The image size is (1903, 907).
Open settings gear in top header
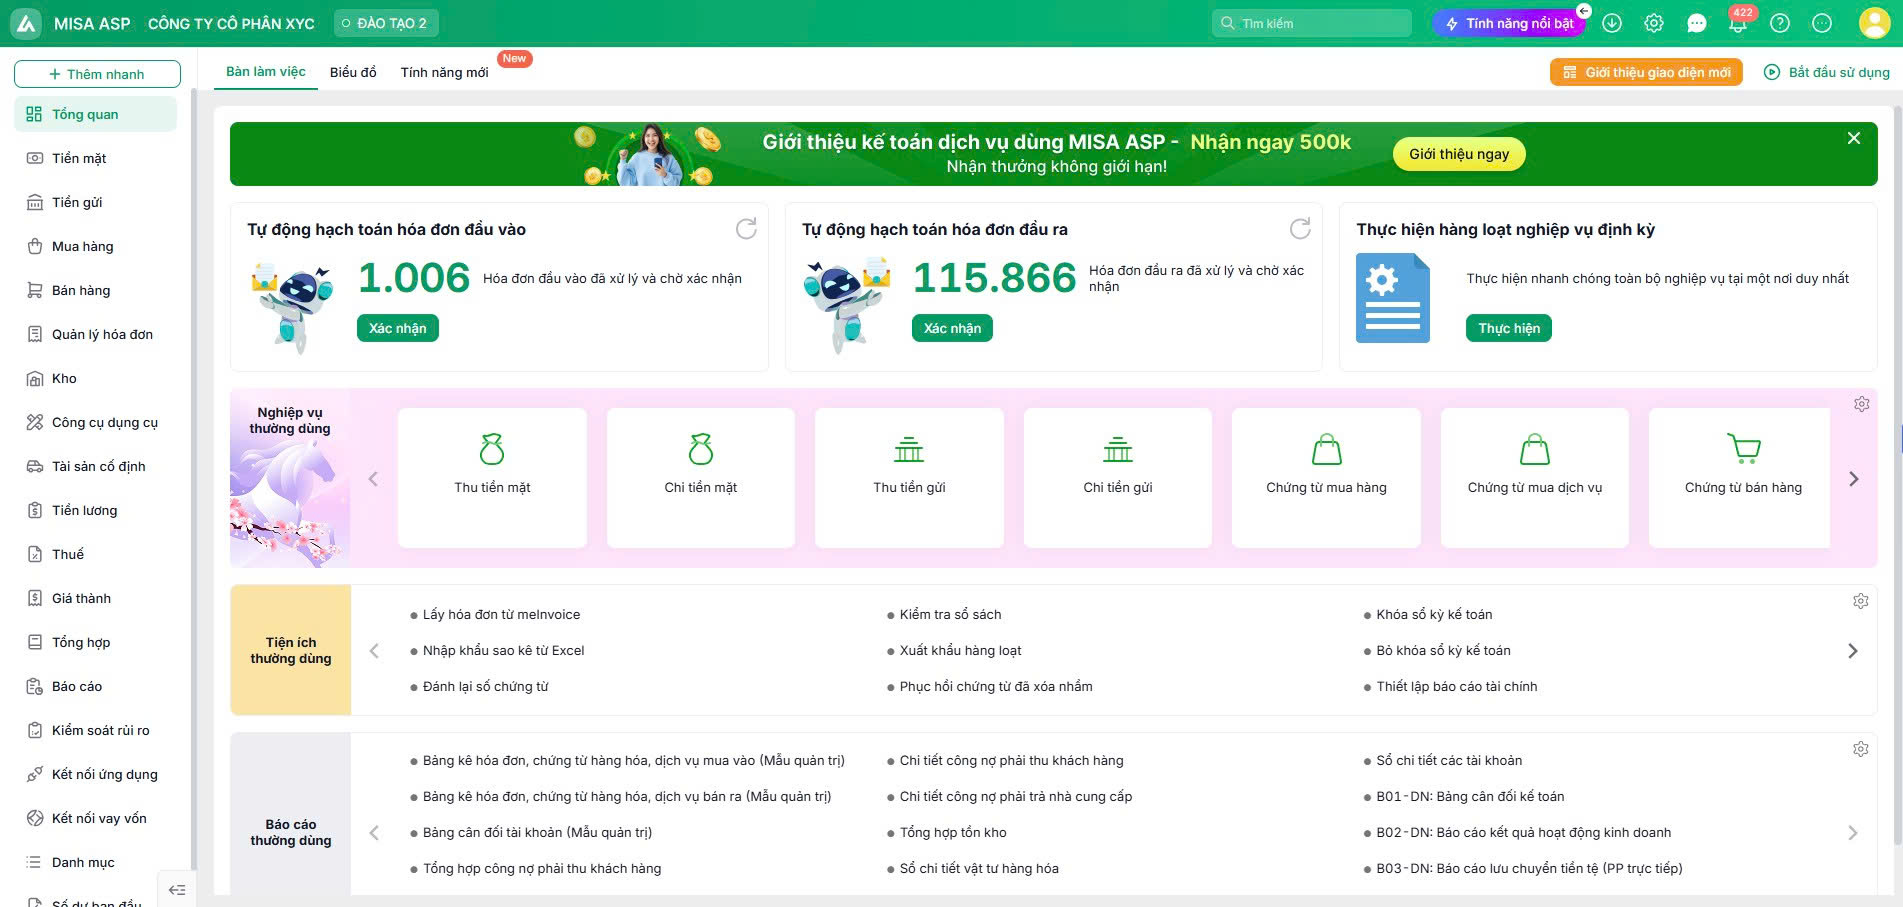1654,23
